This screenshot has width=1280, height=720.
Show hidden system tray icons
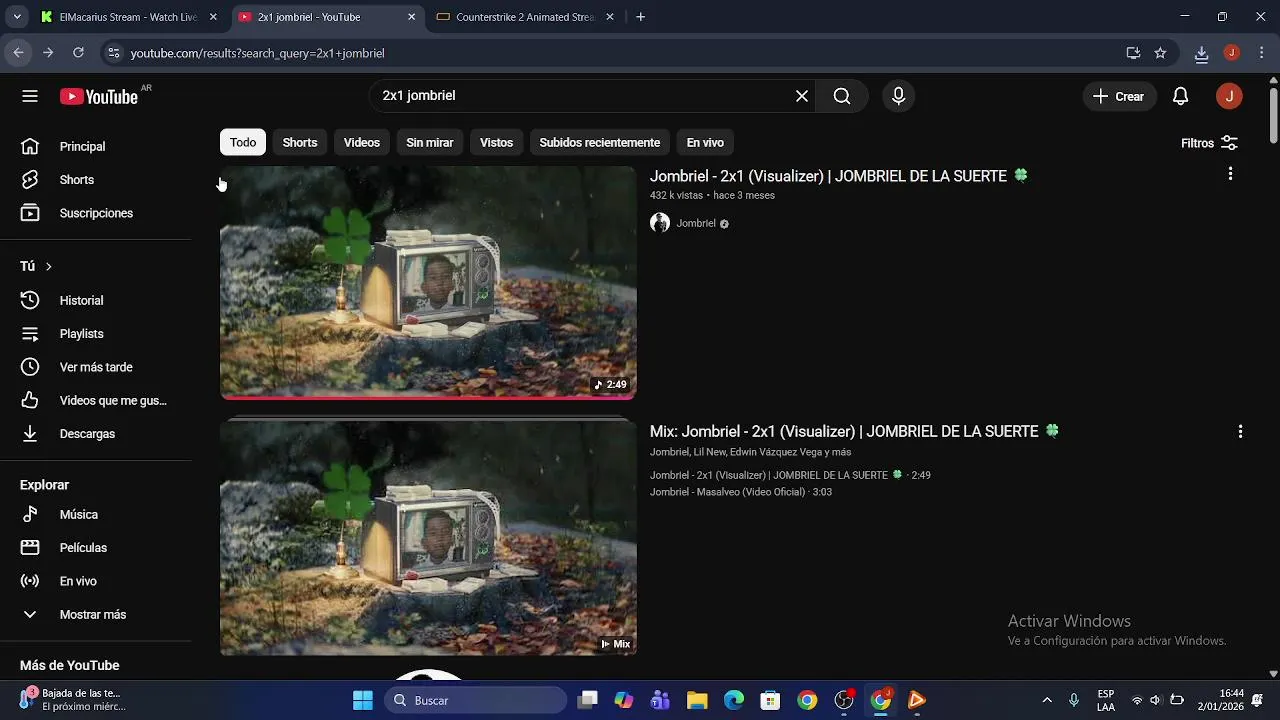tap(1047, 700)
